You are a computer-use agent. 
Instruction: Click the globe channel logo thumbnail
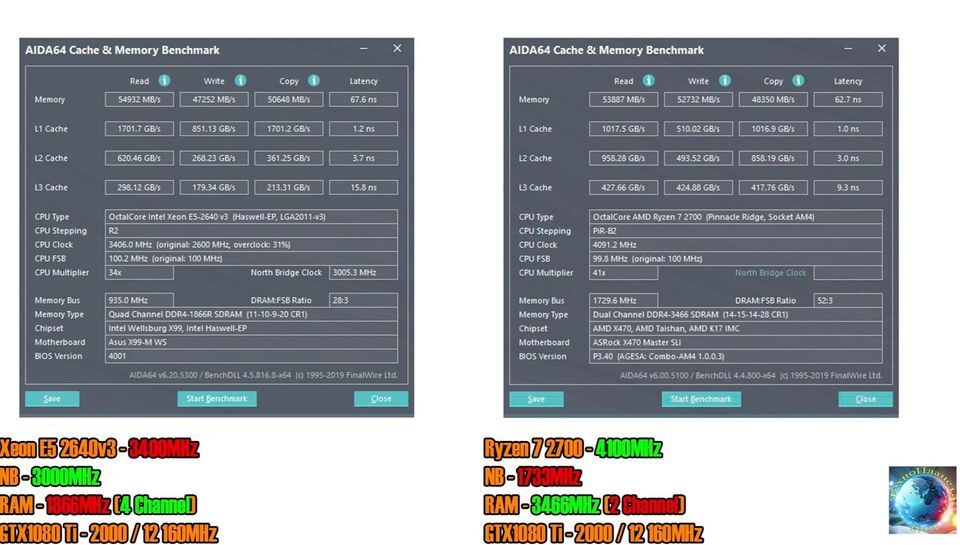point(921,500)
